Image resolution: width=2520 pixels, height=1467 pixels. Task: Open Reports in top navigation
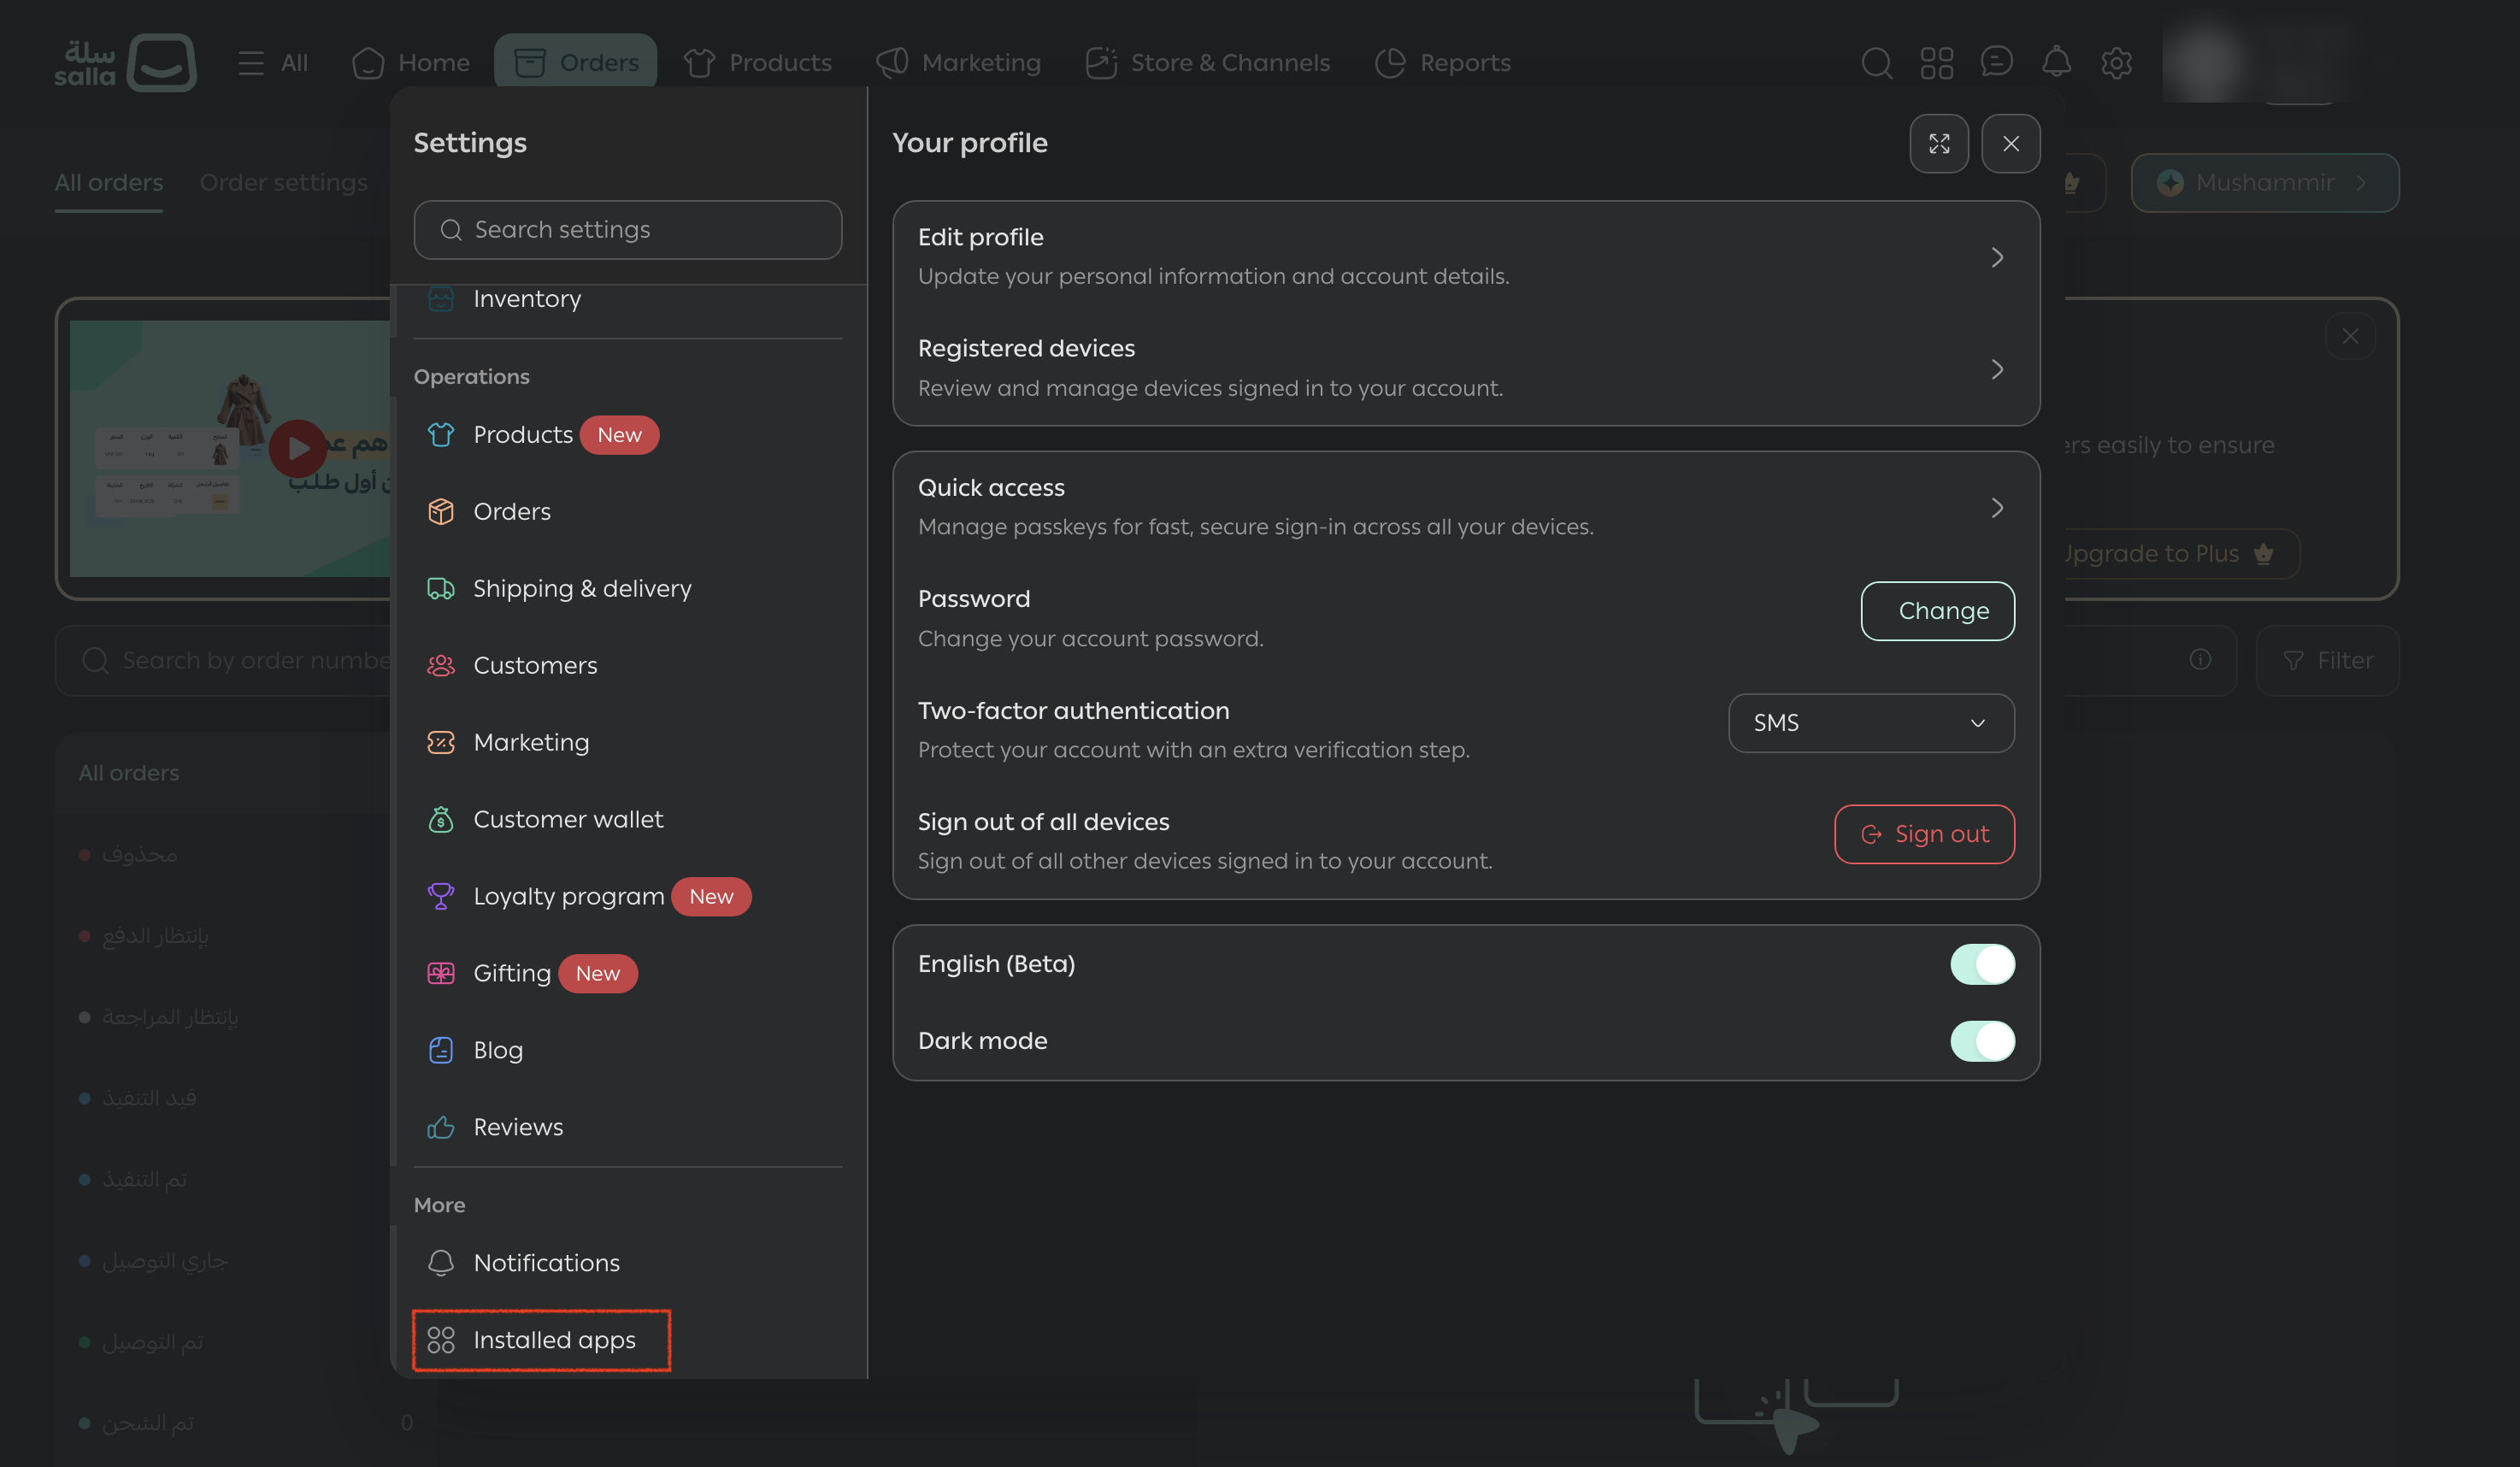tap(1443, 63)
